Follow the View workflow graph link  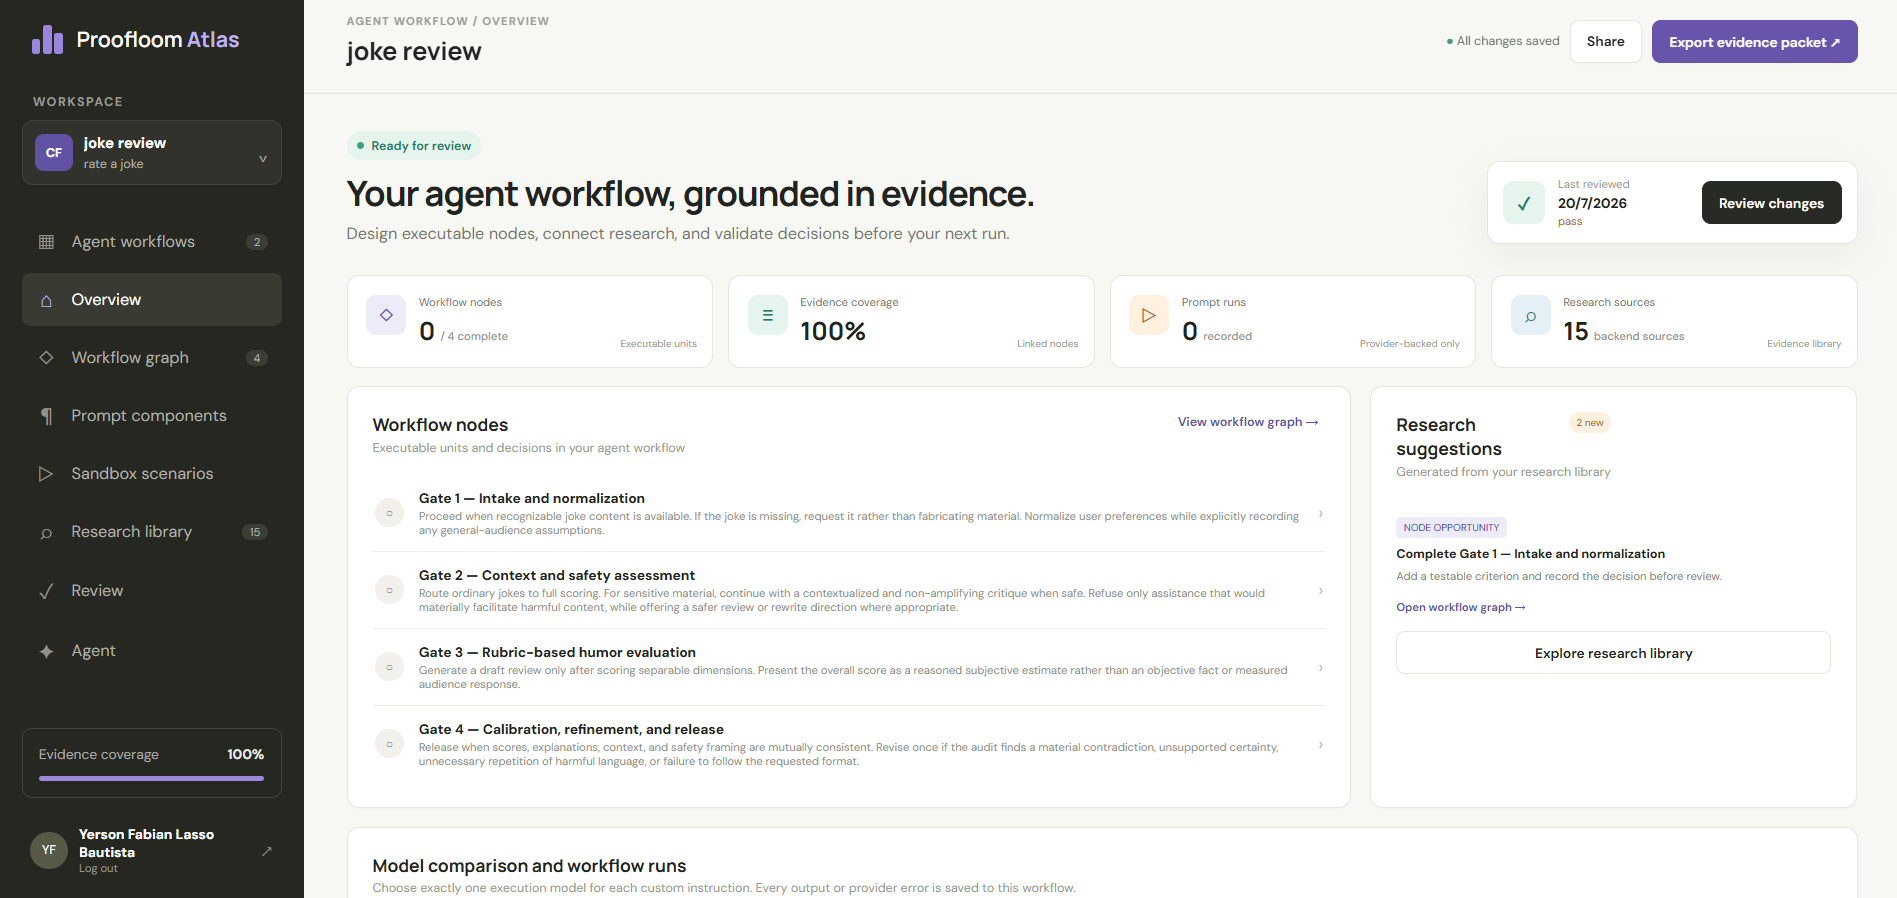1248,422
